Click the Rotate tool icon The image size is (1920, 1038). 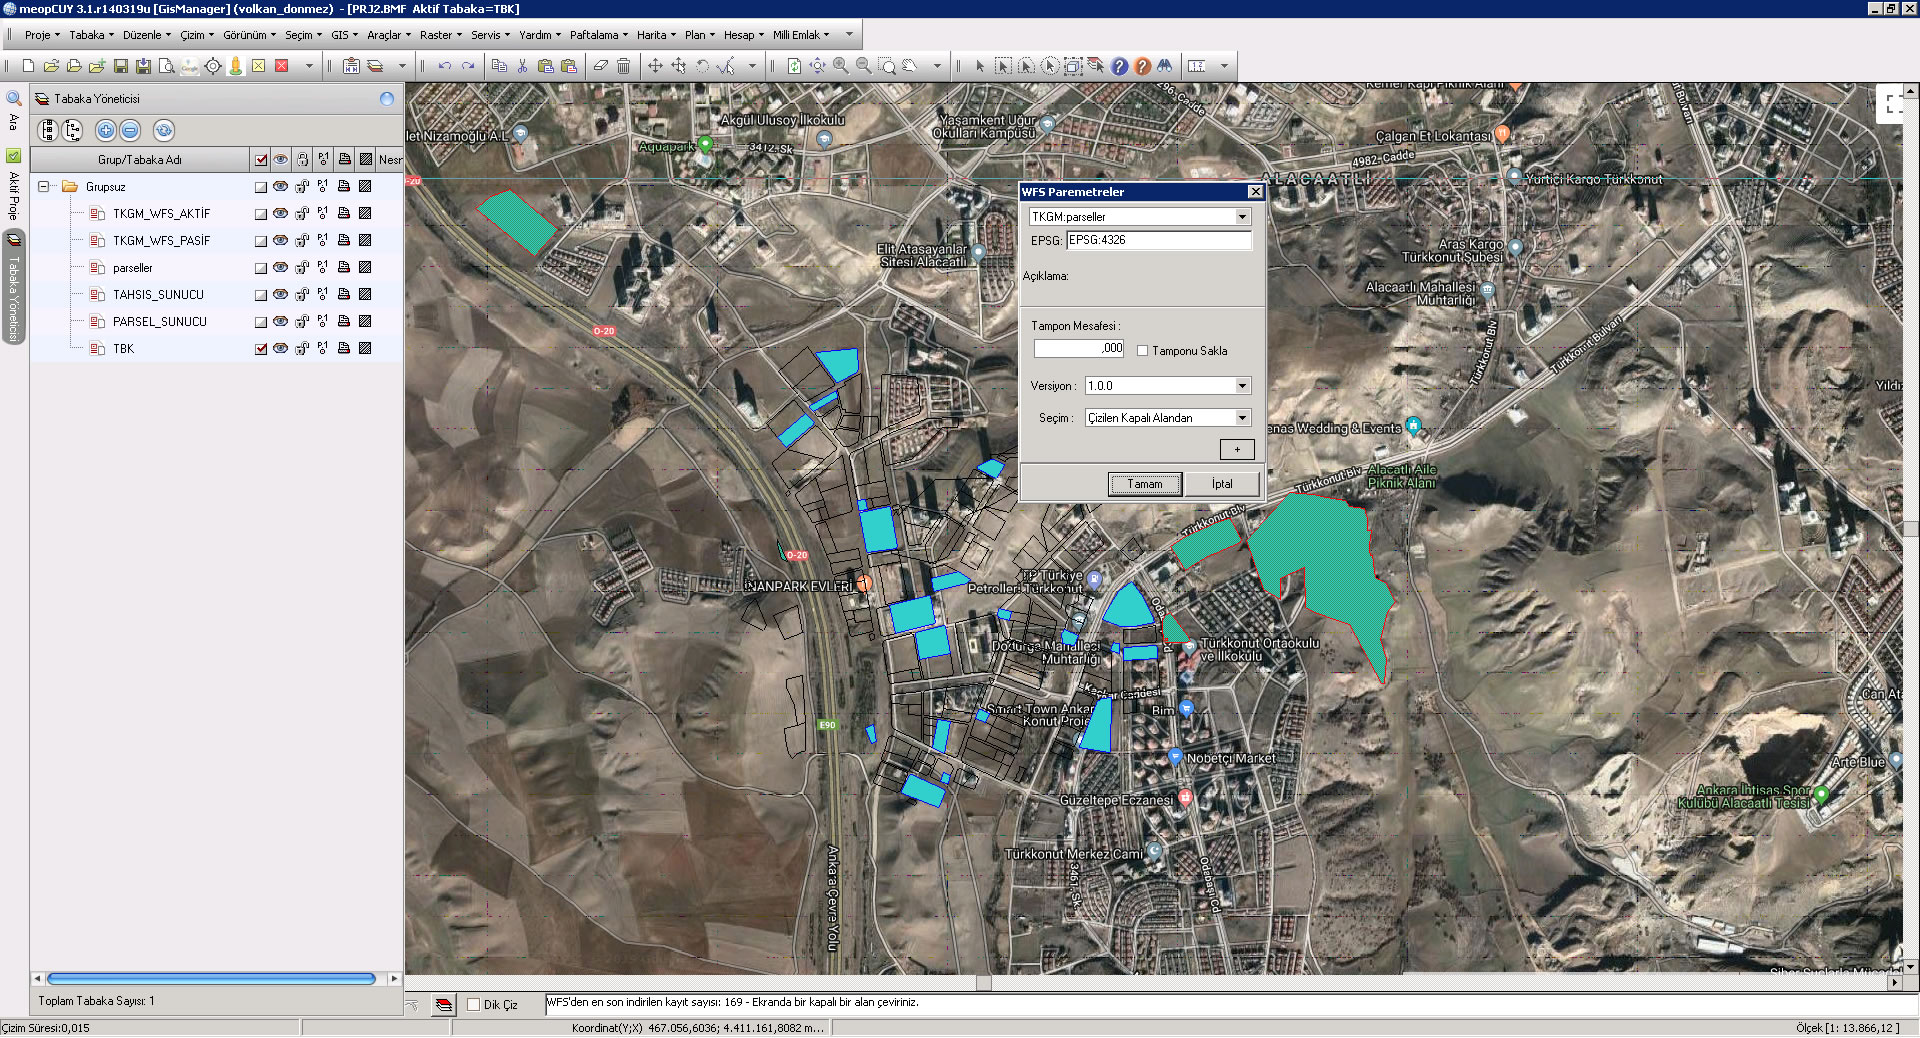[702, 66]
